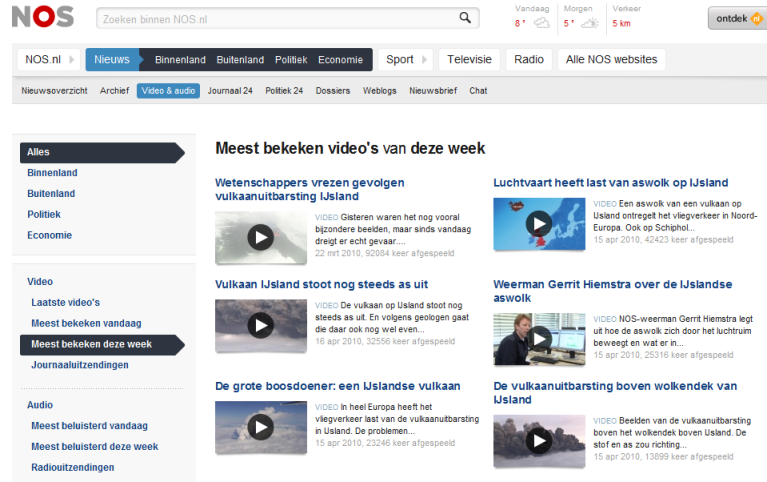
Task: Open the Televisie tab
Action: pos(469,60)
